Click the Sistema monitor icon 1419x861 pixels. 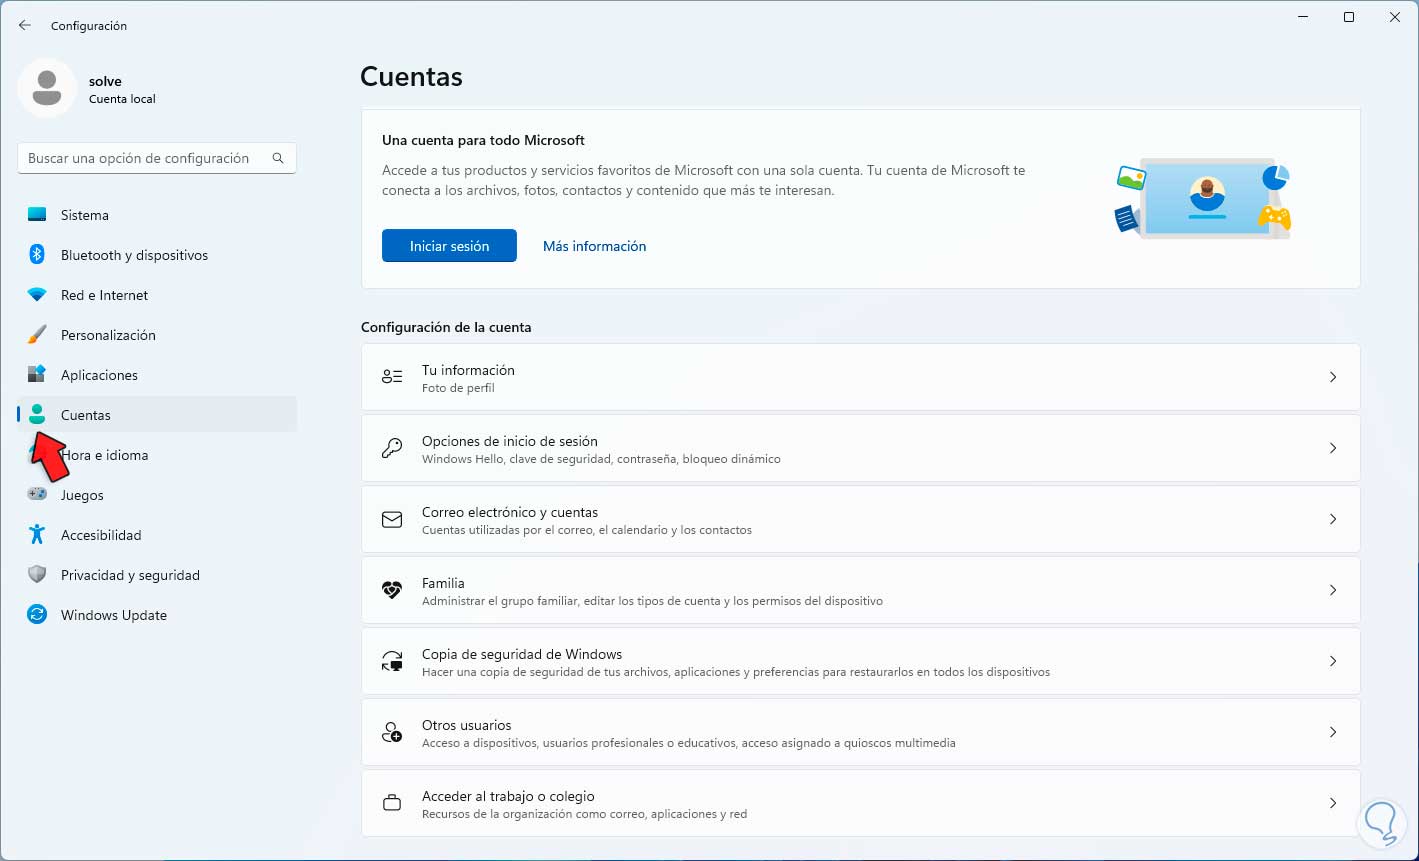[x=37, y=215]
